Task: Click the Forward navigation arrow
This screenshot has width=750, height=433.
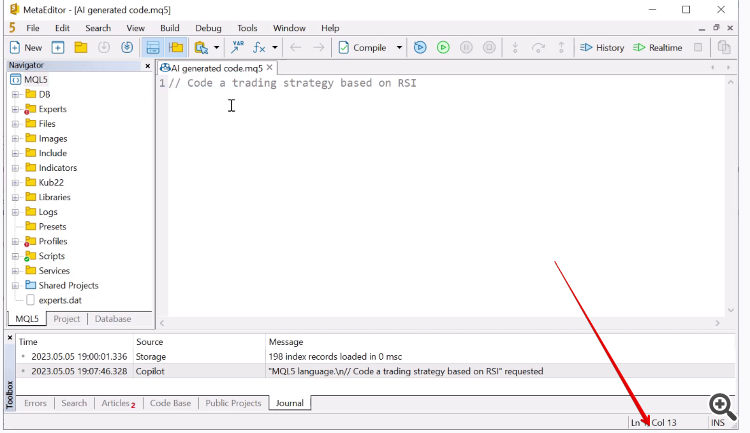Action: [x=319, y=47]
